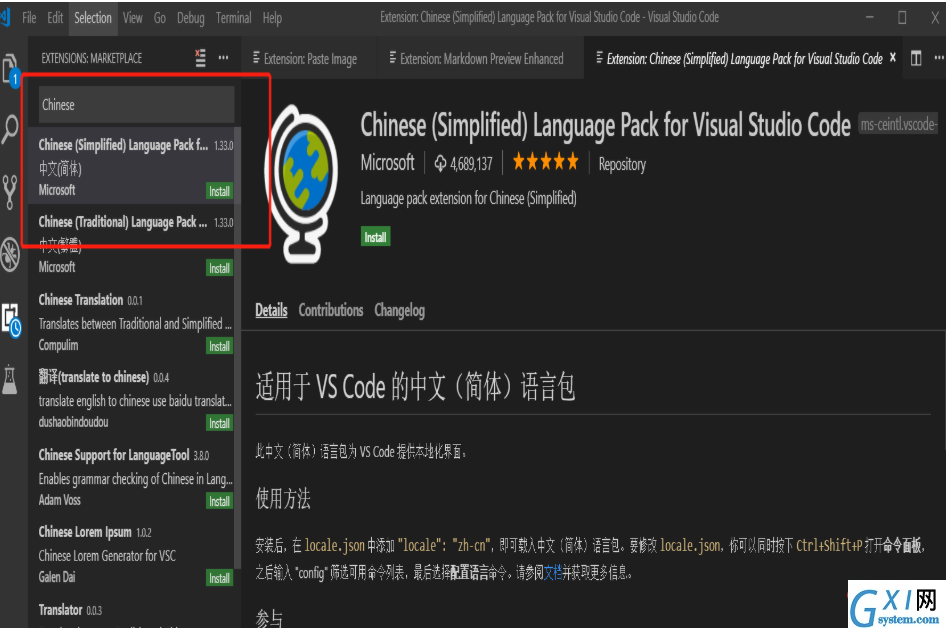This screenshot has height=628, width=946.
Task: Open the Terminal menu
Action: pyautogui.click(x=233, y=17)
